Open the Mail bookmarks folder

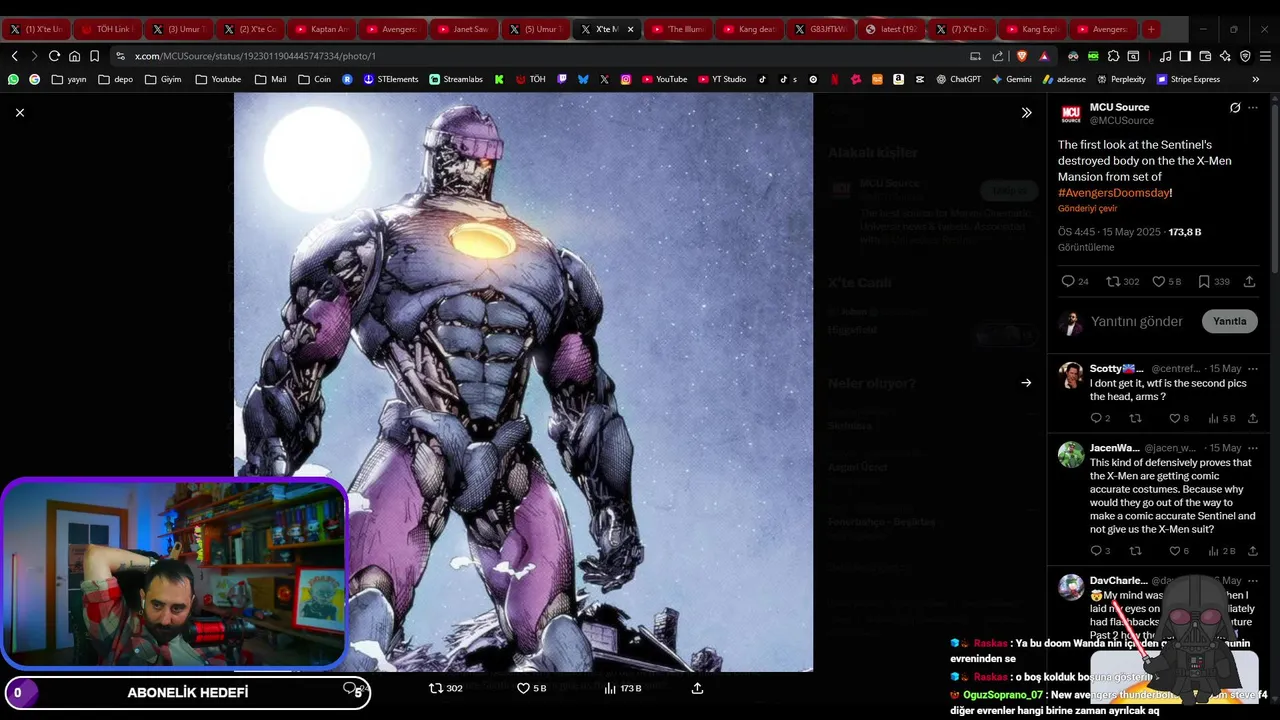click(270, 79)
